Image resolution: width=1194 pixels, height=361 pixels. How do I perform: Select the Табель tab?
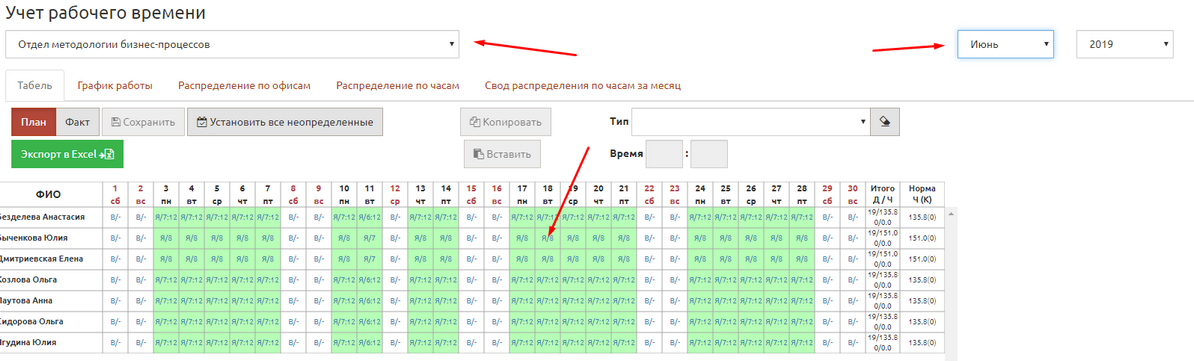(35, 86)
